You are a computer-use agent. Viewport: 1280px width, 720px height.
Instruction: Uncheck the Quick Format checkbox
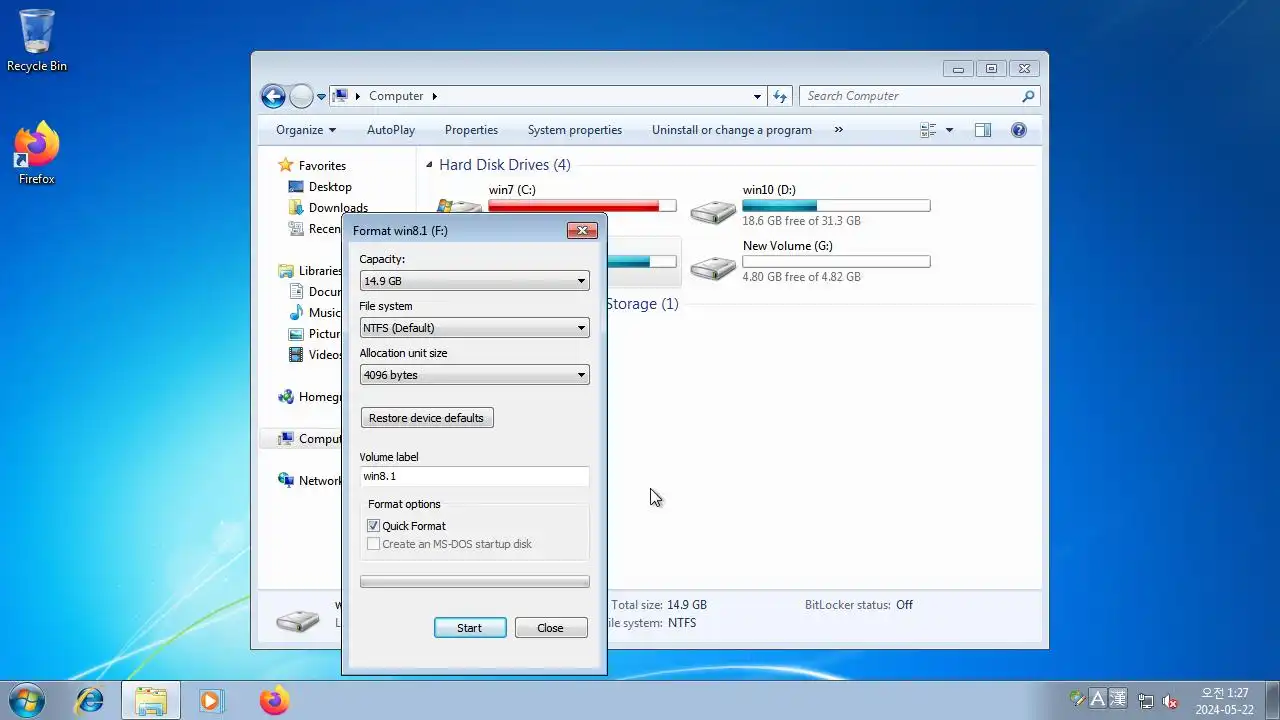(373, 526)
